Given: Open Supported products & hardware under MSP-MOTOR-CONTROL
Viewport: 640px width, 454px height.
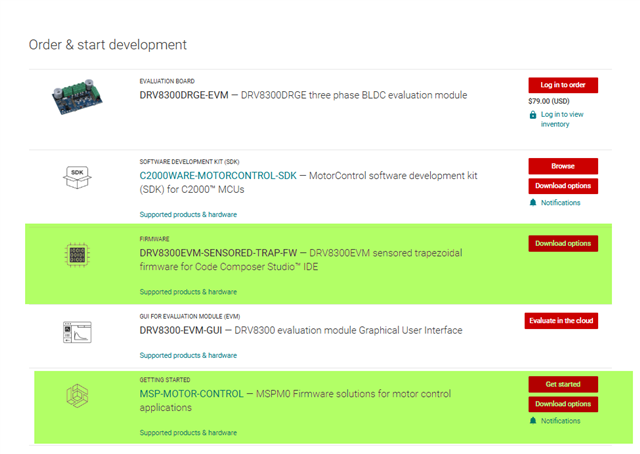Looking at the screenshot, I should [x=188, y=432].
